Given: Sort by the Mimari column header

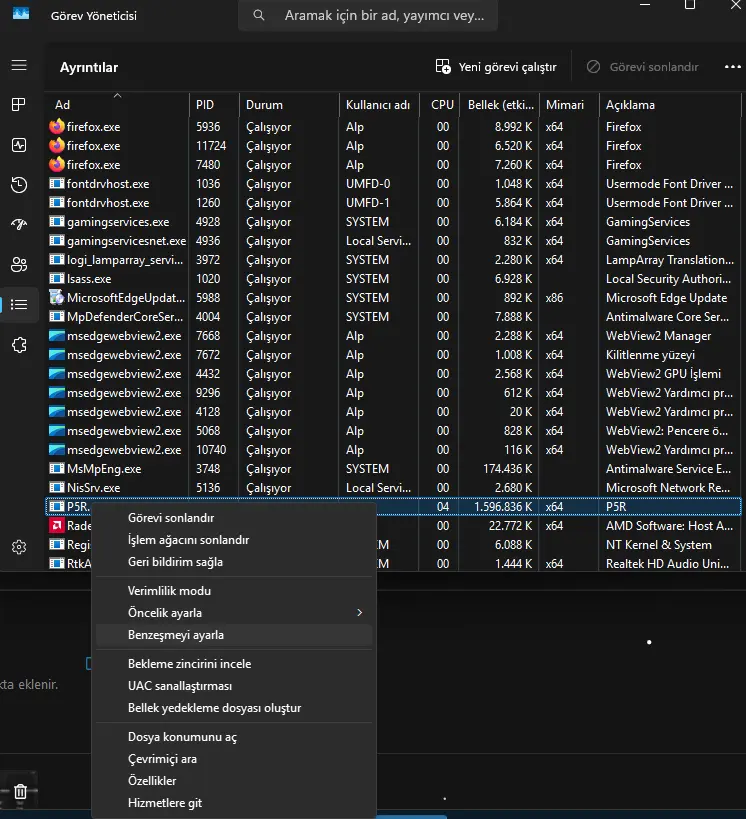Looking at the screenshot, I should point(569,104).
